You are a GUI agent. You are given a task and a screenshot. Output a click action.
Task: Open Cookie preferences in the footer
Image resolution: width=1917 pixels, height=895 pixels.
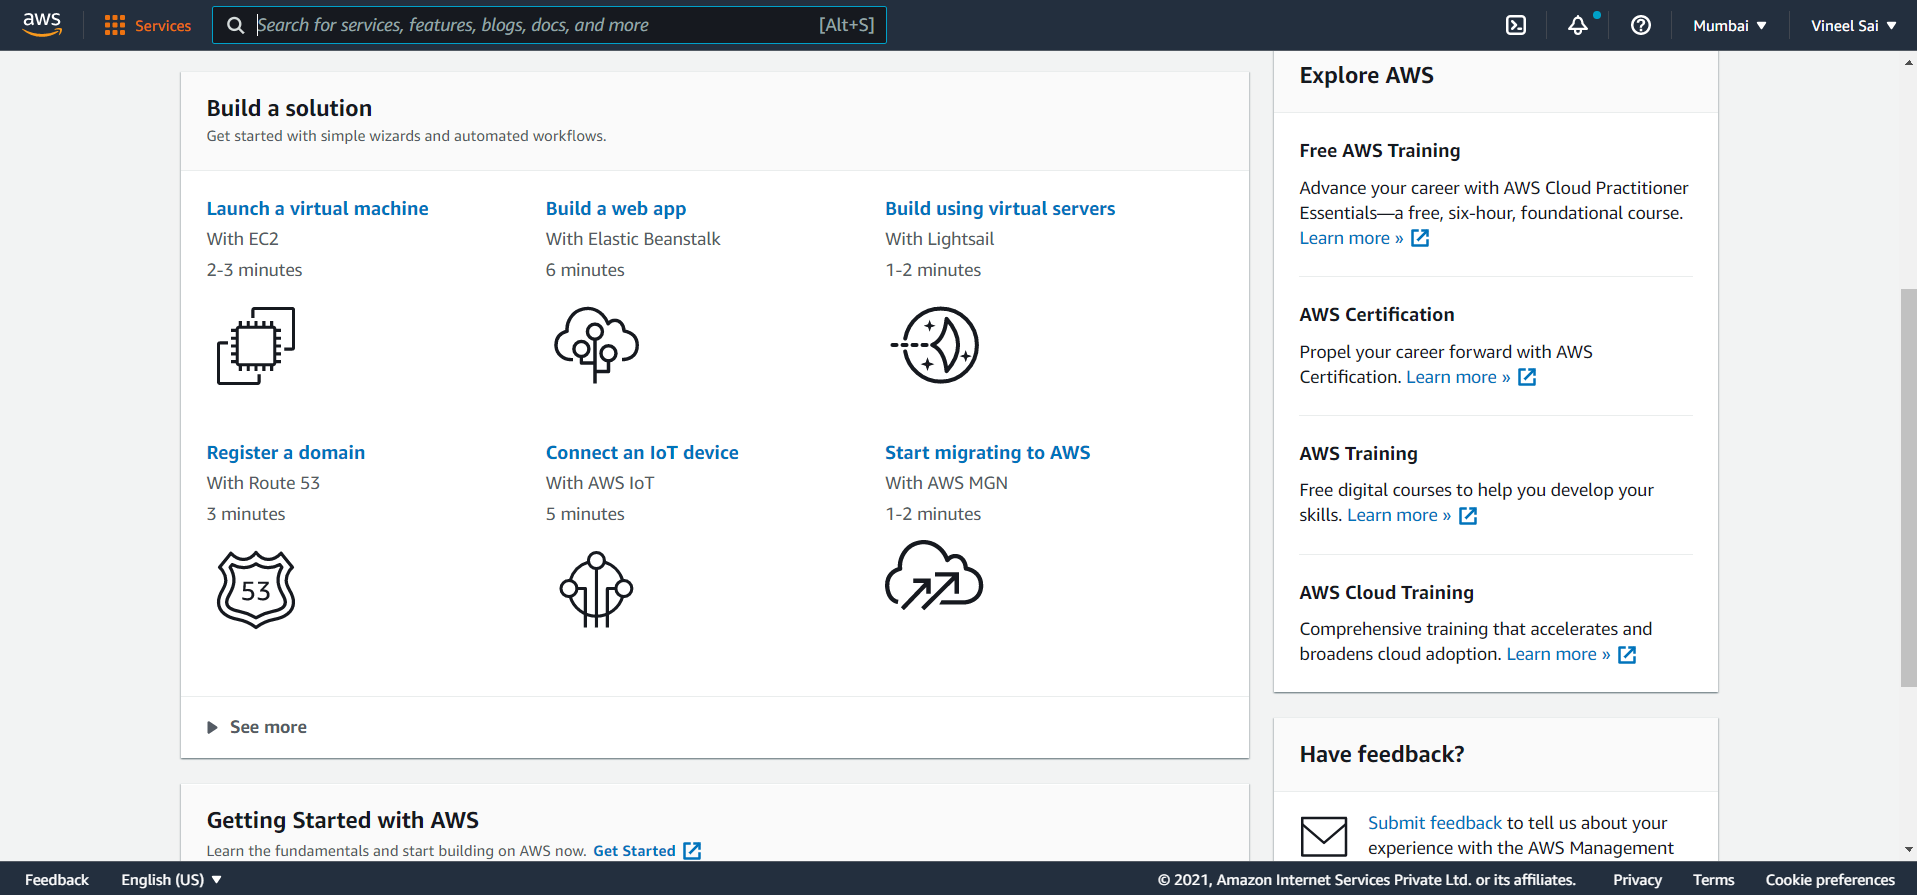tap(1830, 880)
